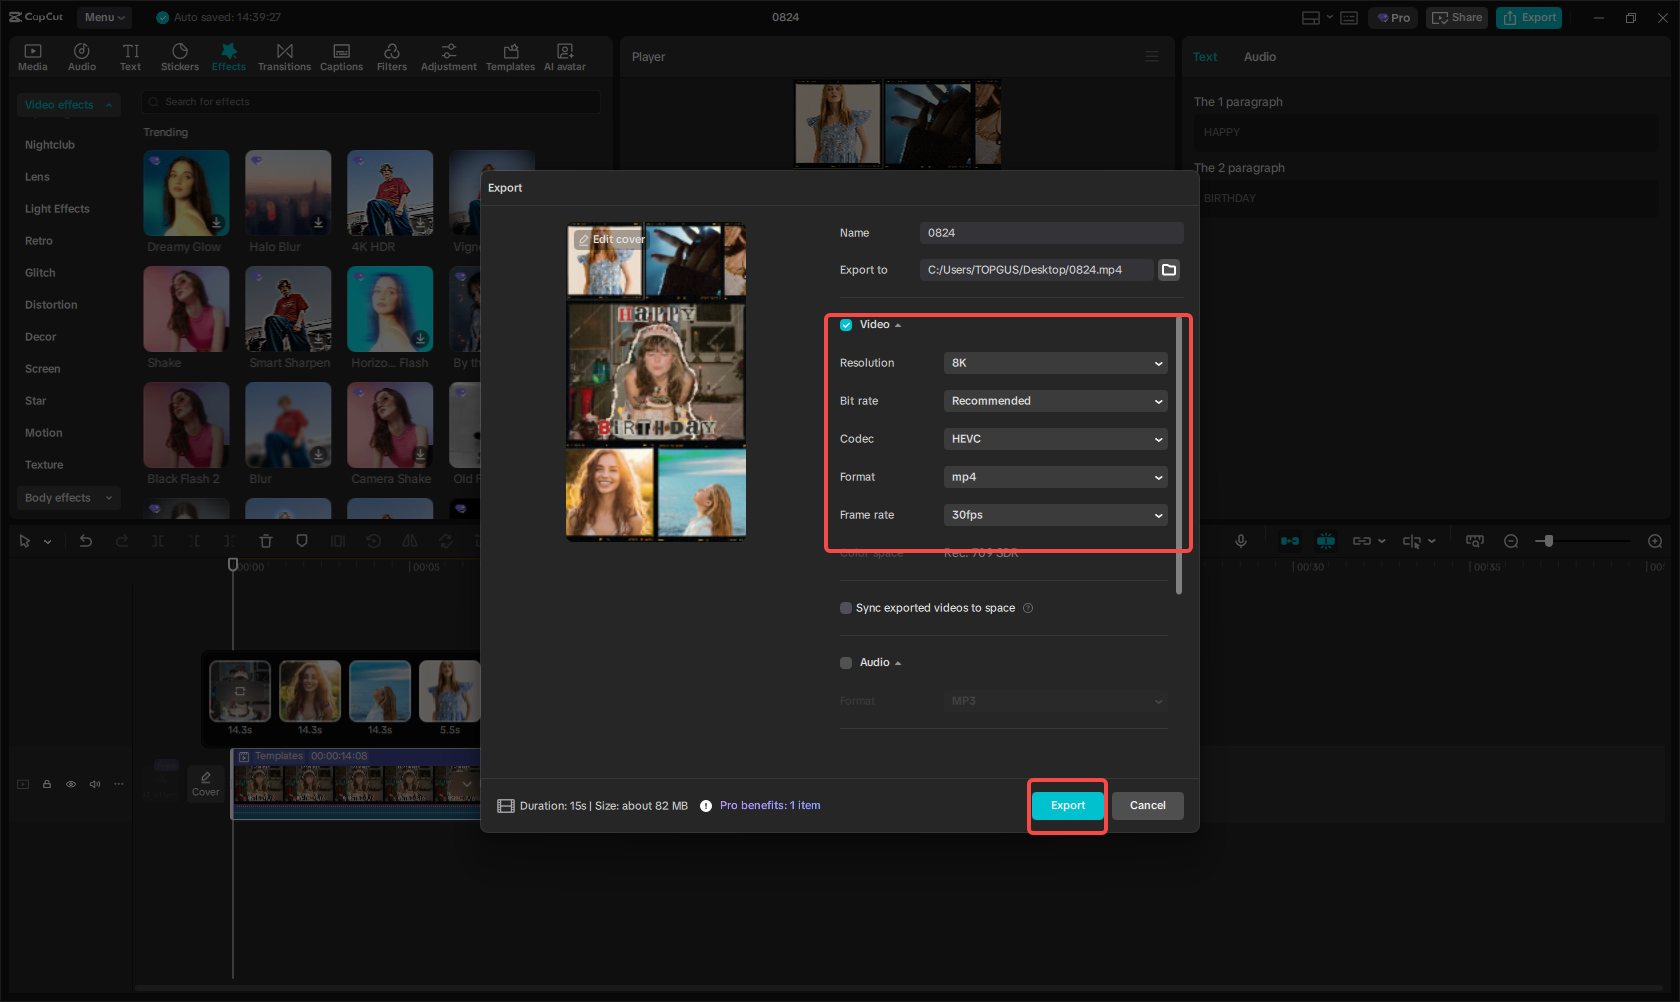
Task: Open the folder icon next to Export path
Action: coord(1168,269)
